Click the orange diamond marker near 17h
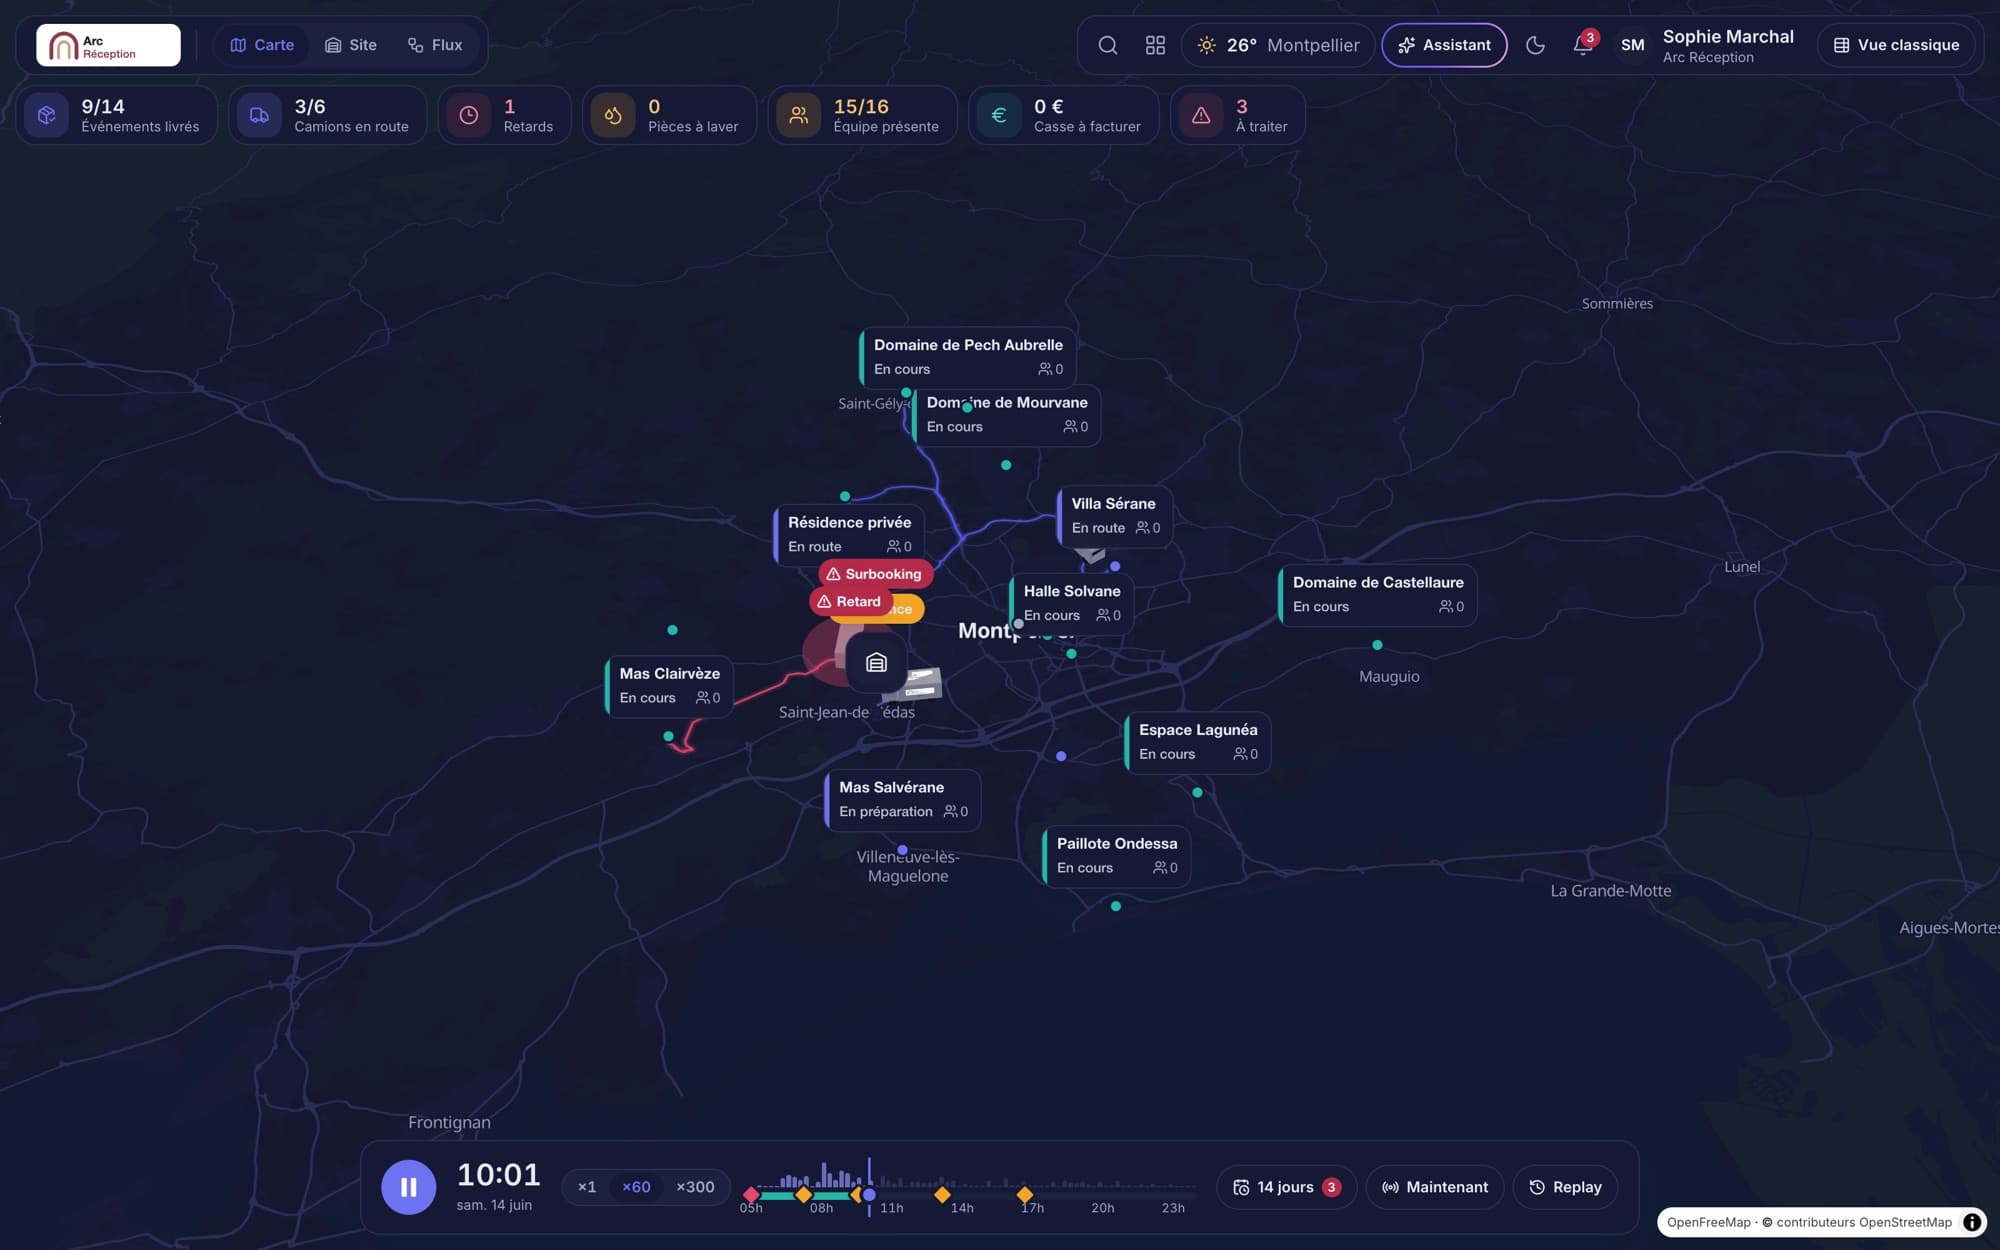 tap(1024, 1194)
